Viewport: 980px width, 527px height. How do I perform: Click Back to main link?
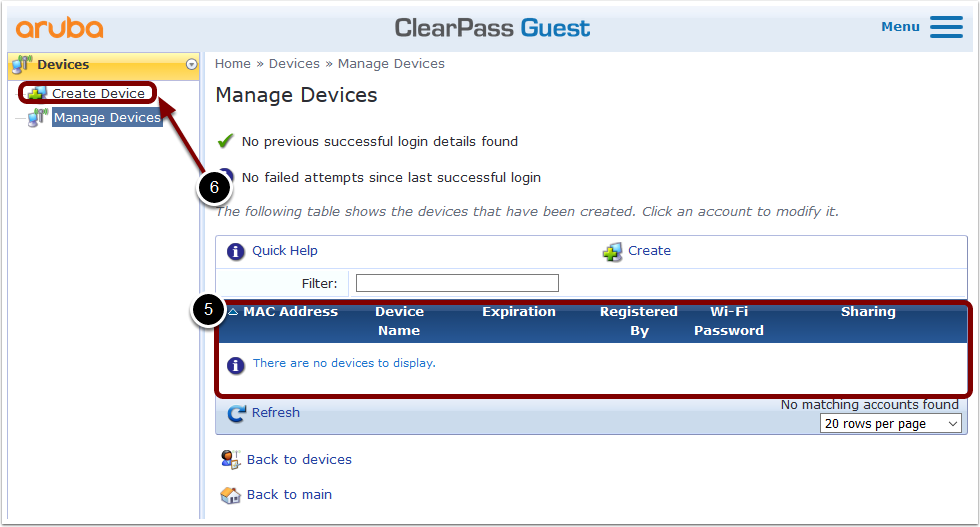289,494
